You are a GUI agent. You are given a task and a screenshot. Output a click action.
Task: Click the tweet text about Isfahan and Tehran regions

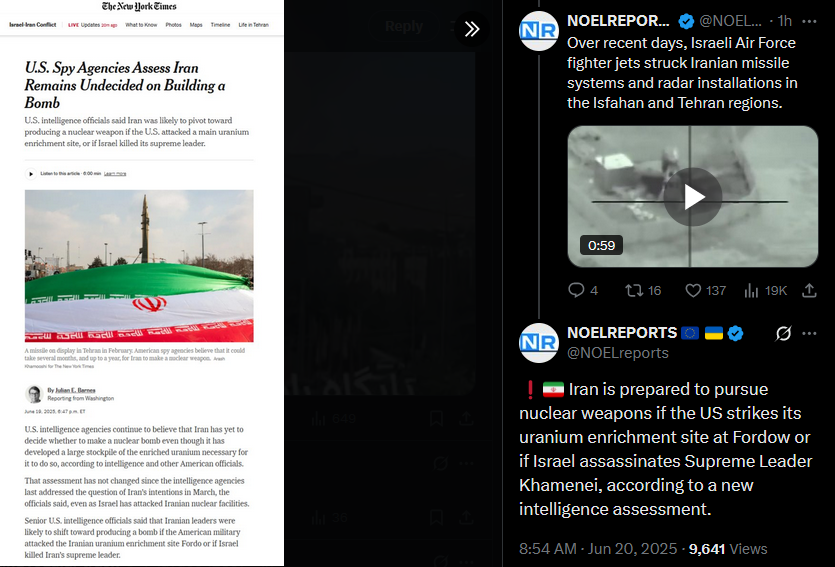coord(682,72)
